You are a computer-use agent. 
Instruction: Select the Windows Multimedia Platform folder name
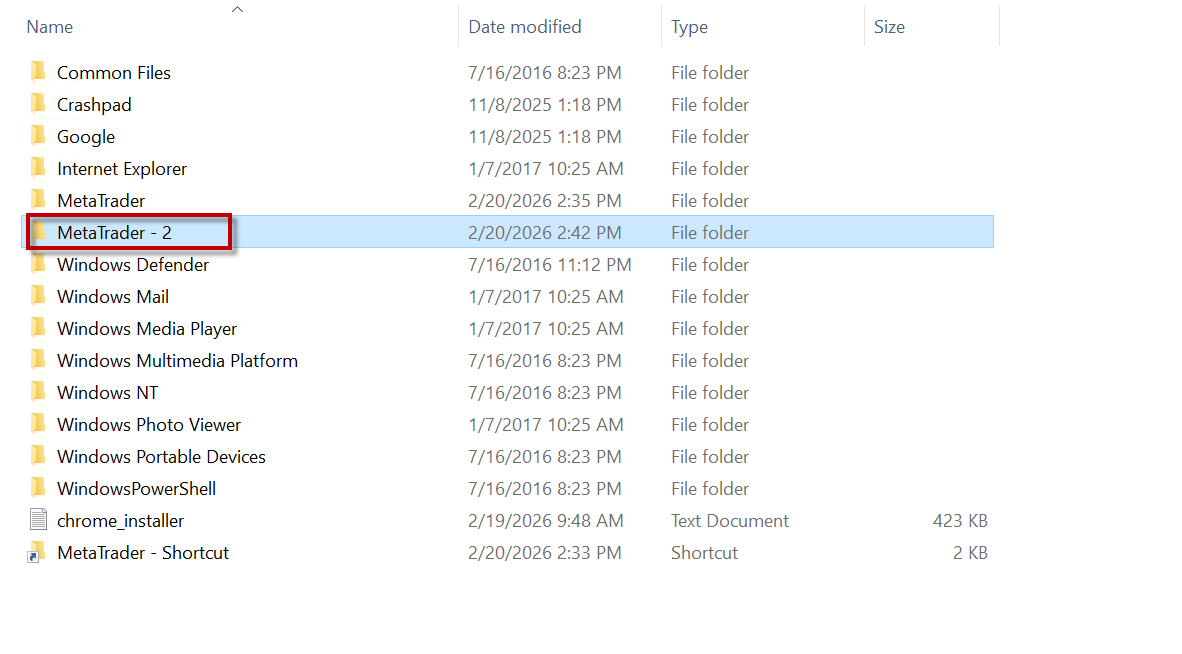(177, 360)
